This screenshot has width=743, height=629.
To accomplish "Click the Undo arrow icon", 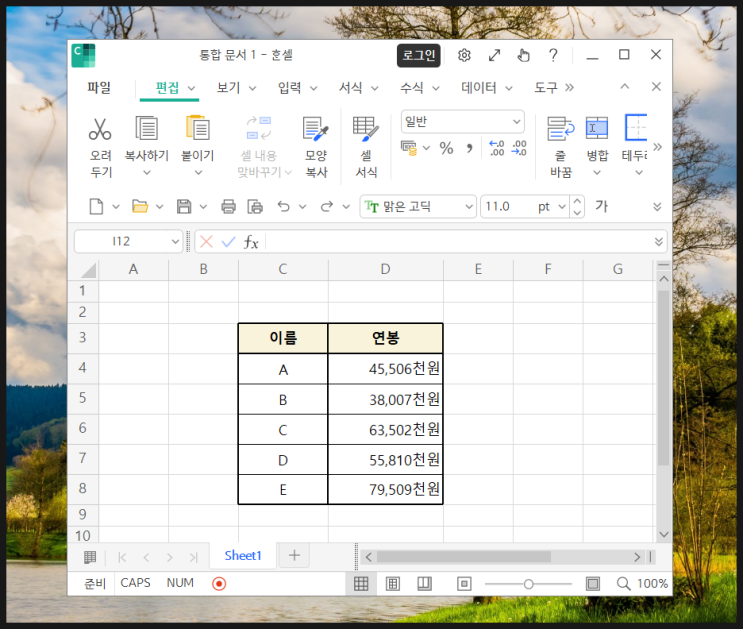I will 283,207.
